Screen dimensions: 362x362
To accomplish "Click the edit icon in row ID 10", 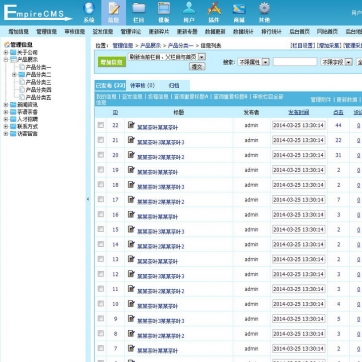I will coord(131,304).
